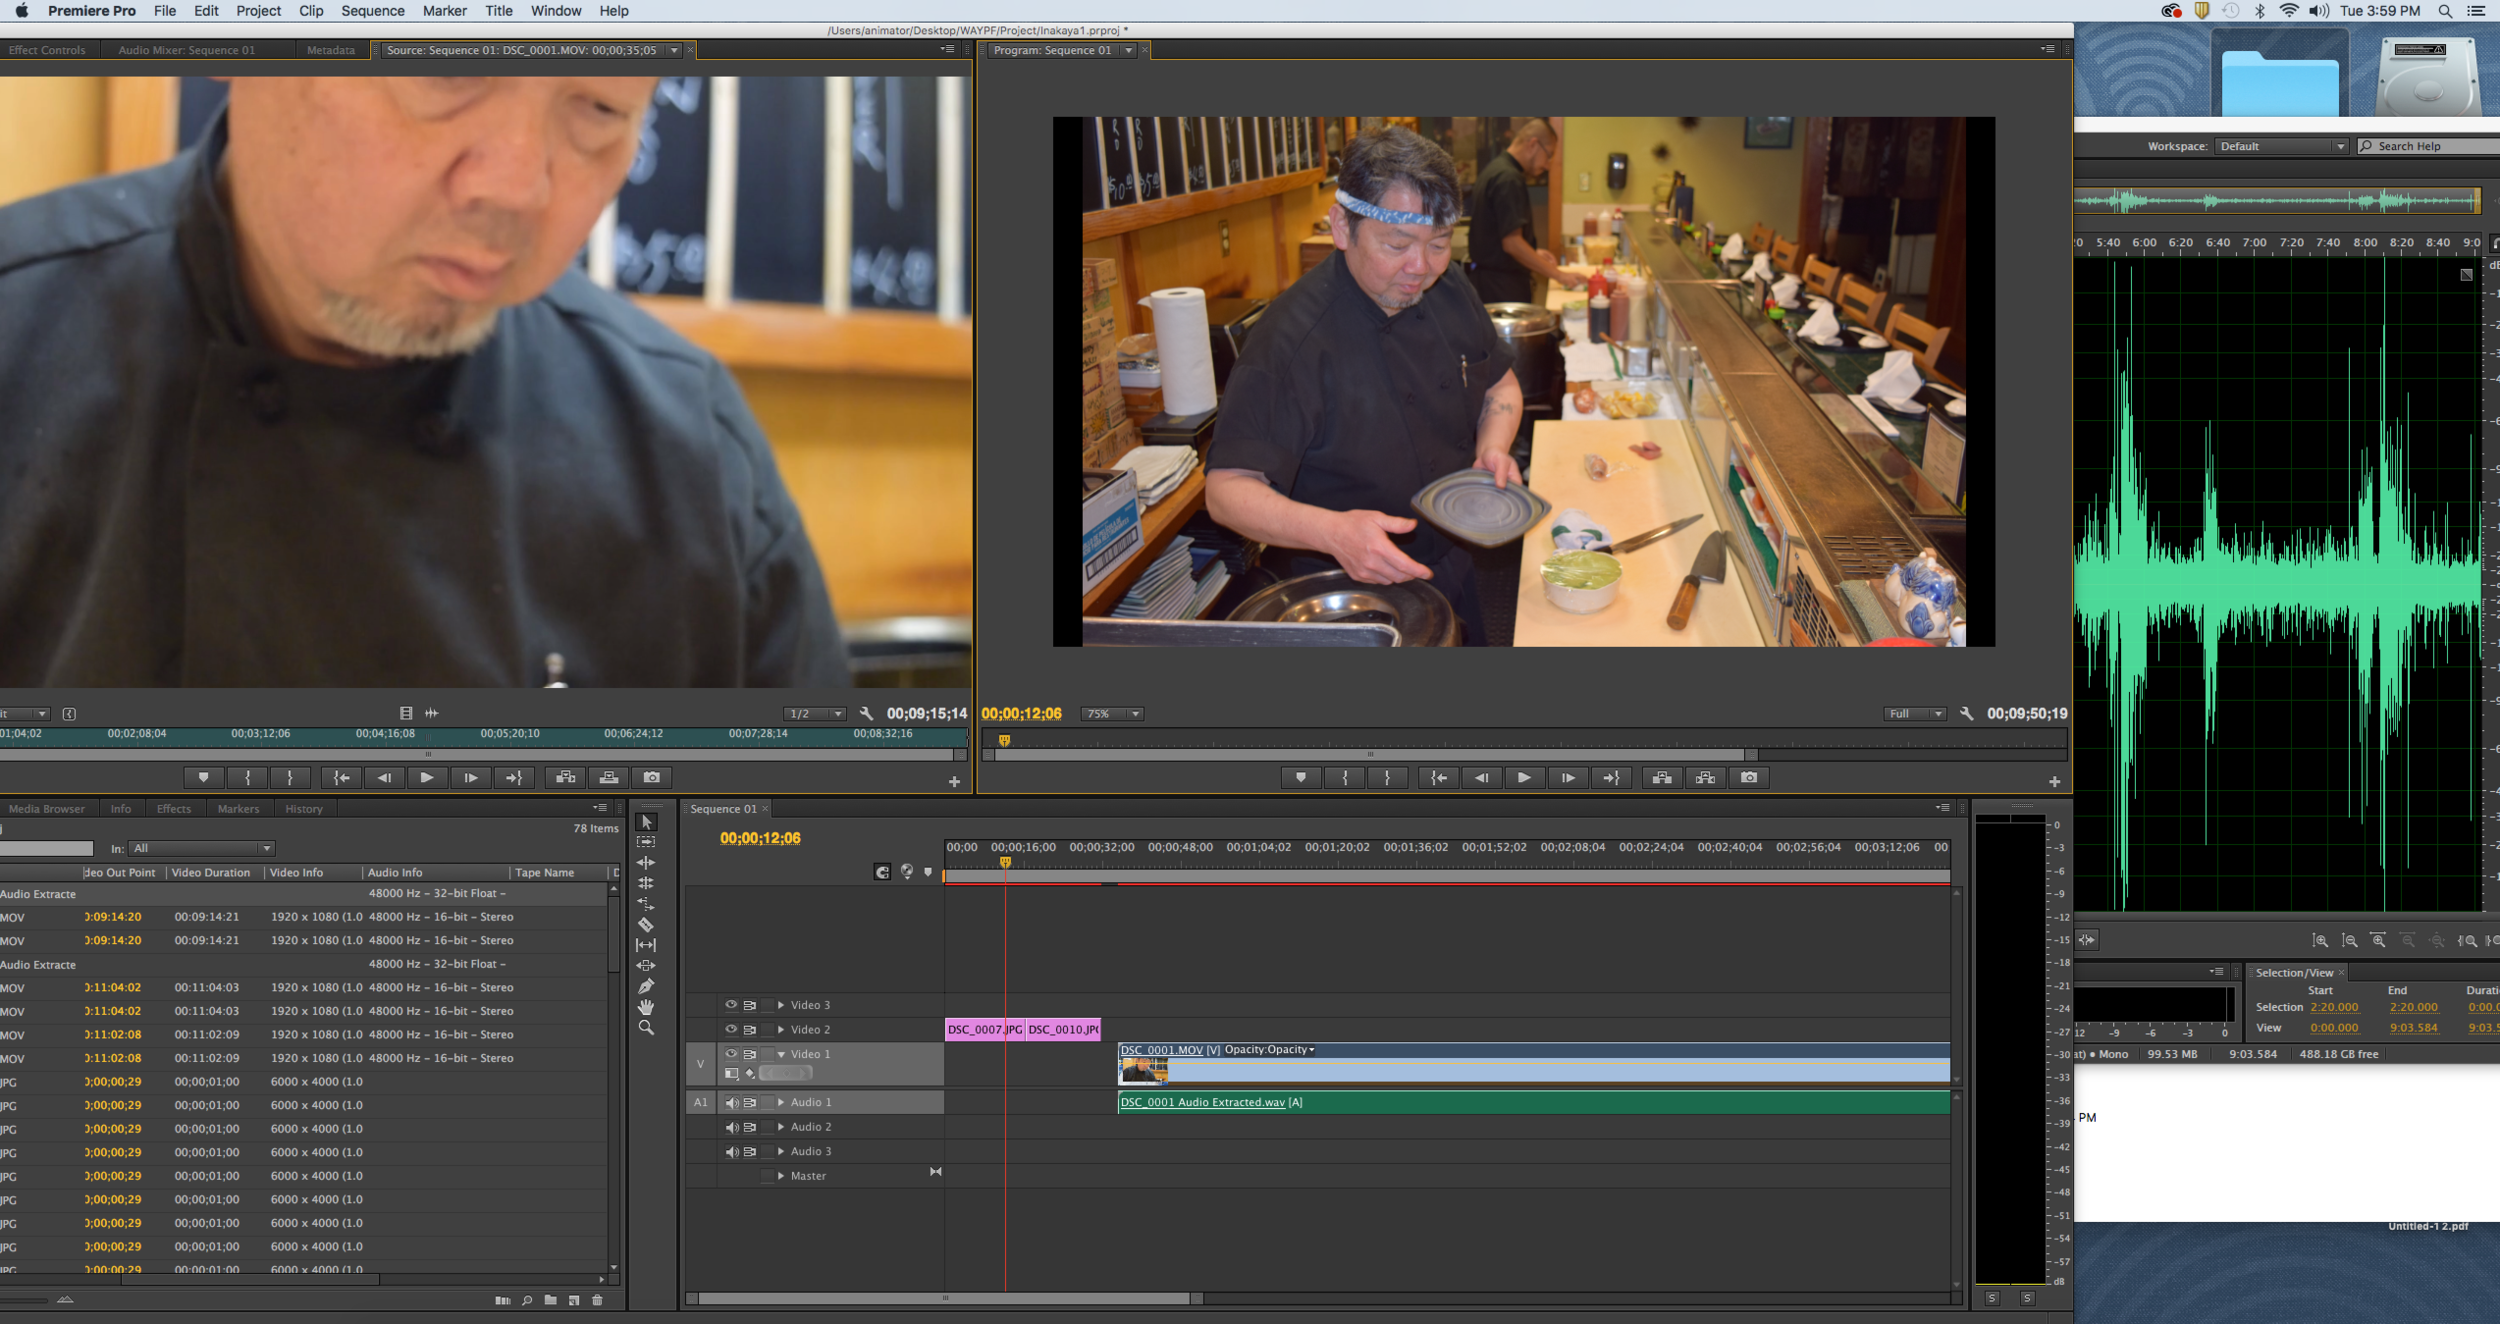
Task: Switch to the Effect Controls tab
Action: coord(47,50)
